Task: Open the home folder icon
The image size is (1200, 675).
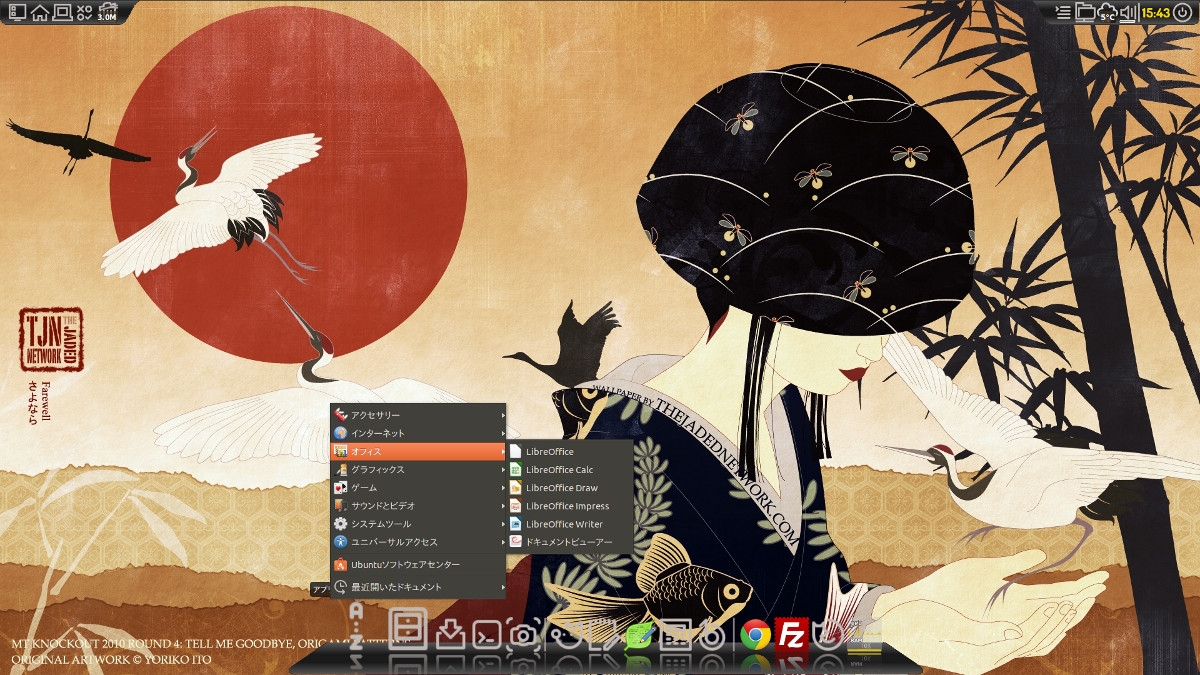Action: [x=40, y=12]
